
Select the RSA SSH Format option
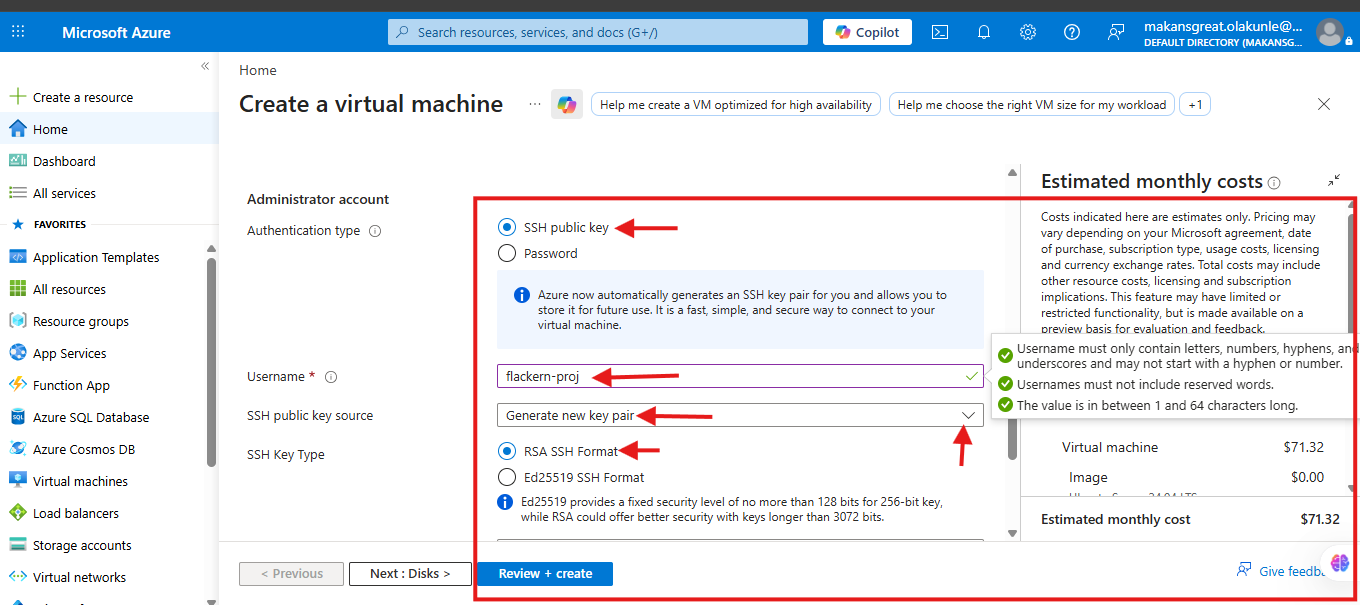click(x=507, y=451)
